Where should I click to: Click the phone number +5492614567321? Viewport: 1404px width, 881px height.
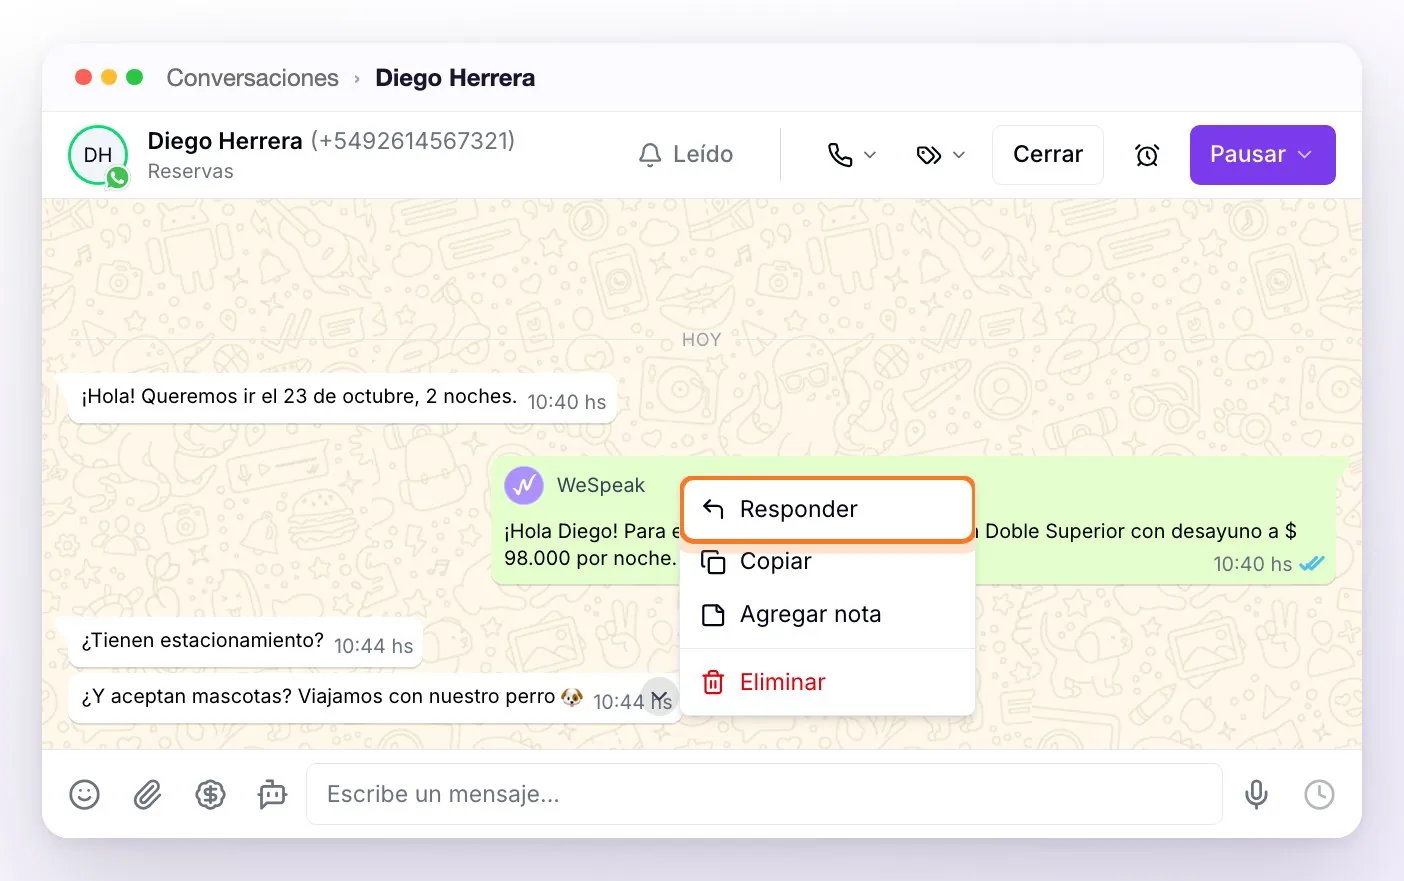(x=413, y=141)
